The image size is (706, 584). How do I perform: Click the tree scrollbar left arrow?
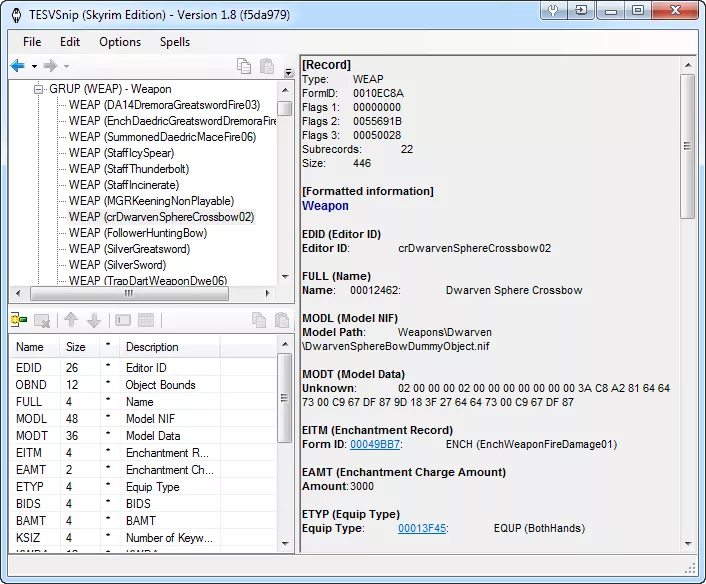18,294
